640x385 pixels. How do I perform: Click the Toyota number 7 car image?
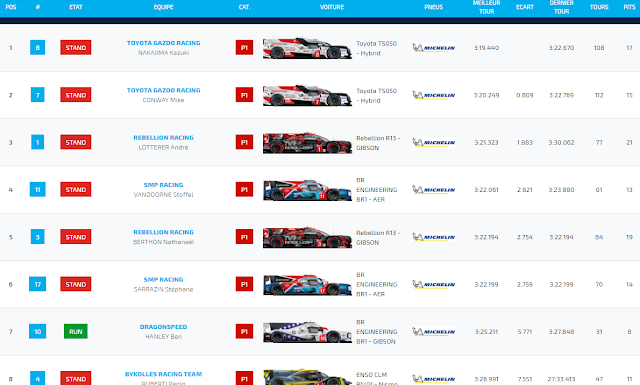tap(307, 95)
